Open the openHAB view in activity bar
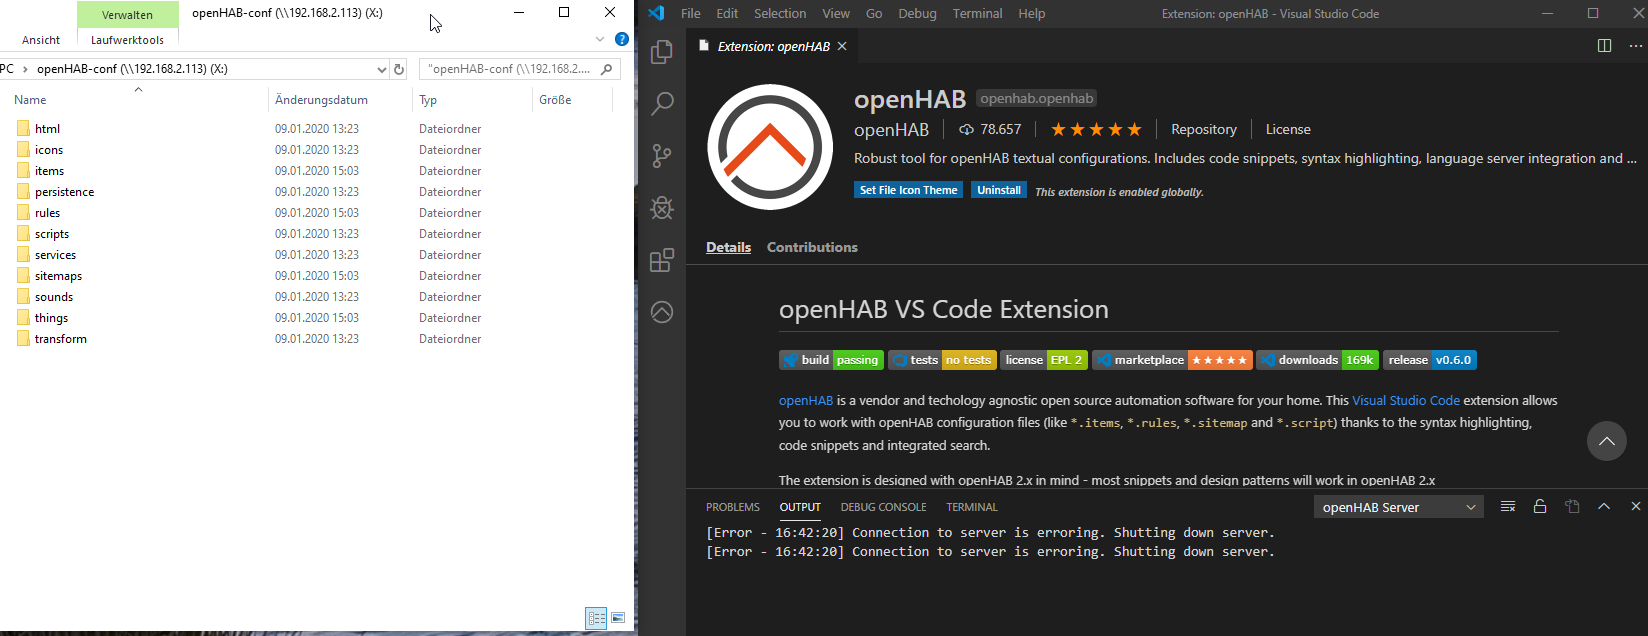 662,312
